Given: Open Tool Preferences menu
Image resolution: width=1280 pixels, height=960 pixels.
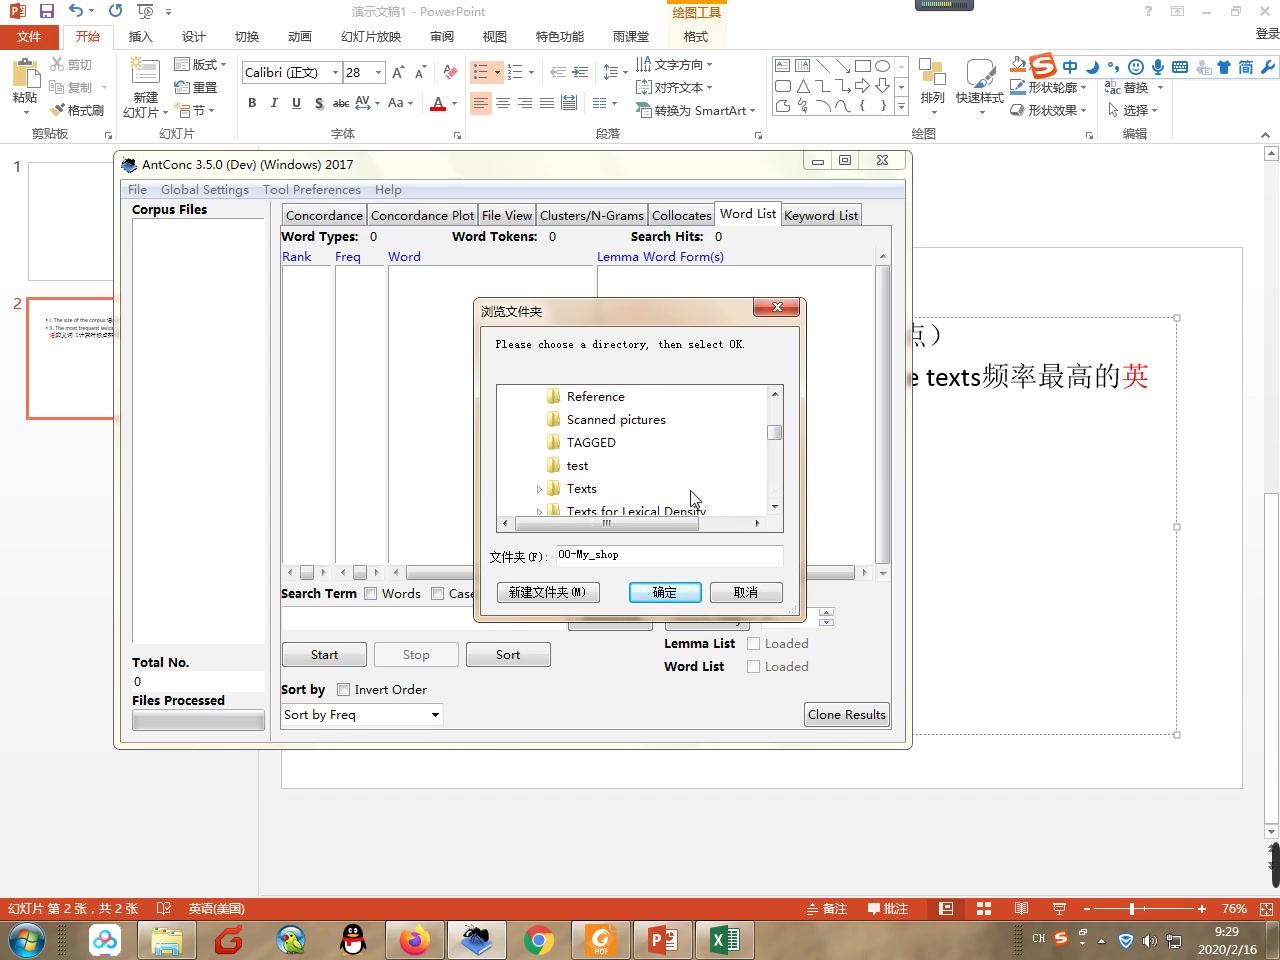Looking at the screenshot, I should [311, 189].
